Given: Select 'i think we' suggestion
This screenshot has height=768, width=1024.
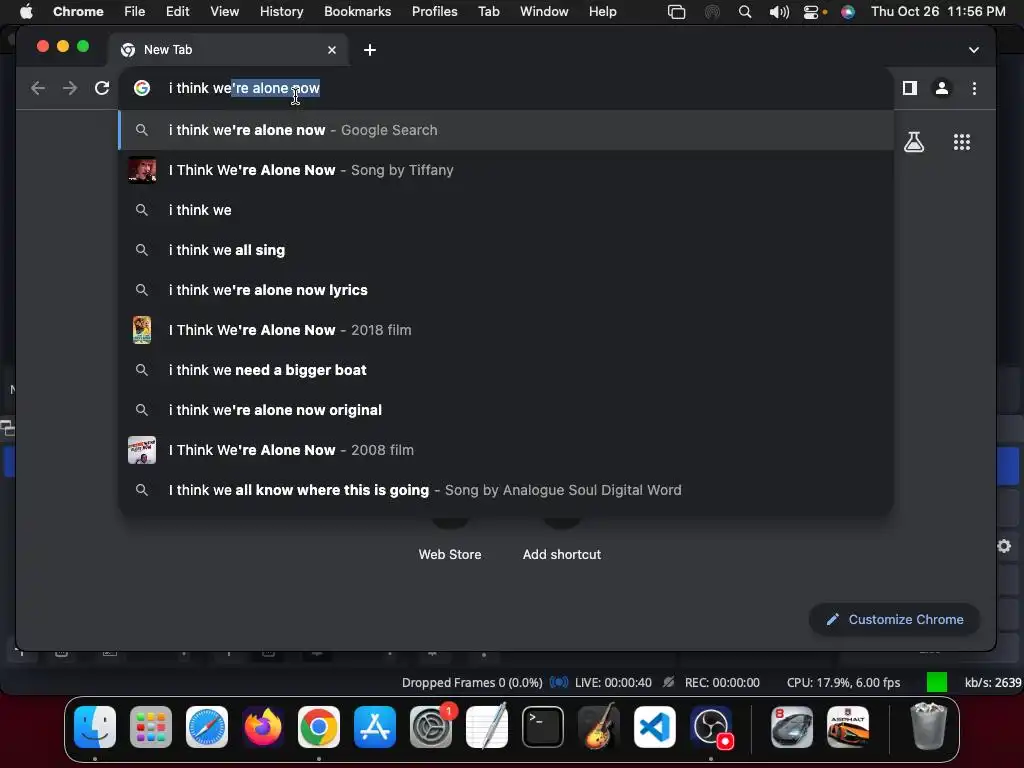Looking at the screenshot, I should coord(506,210).
